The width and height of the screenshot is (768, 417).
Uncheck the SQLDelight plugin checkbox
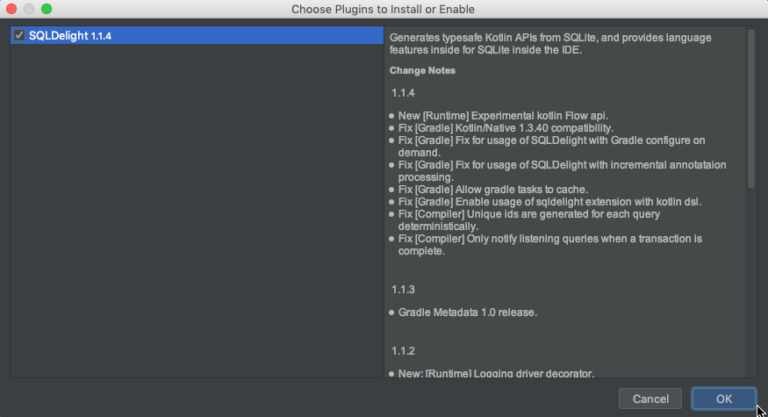click(x=19, y=35)
